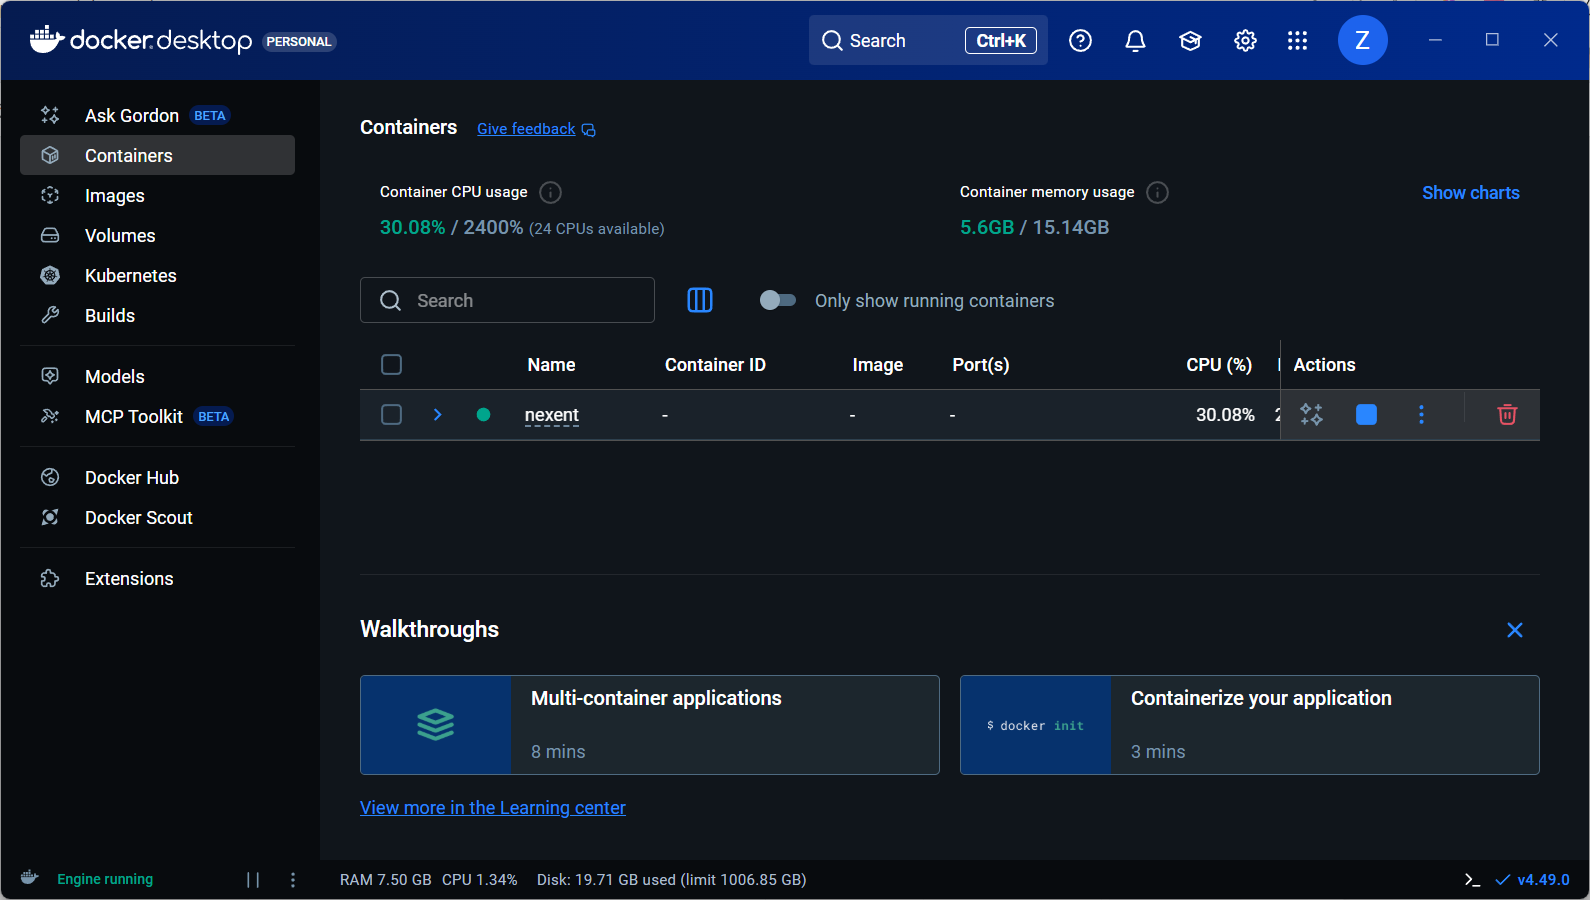The image size is (1590, 900).
Task: Toggle Only show running containers
Action: tap(777, 300)
